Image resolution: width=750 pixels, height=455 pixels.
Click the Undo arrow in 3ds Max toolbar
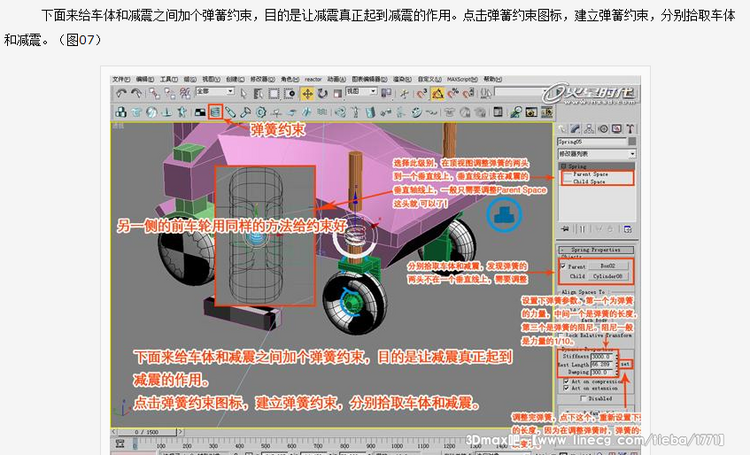(x=121, y=93)
